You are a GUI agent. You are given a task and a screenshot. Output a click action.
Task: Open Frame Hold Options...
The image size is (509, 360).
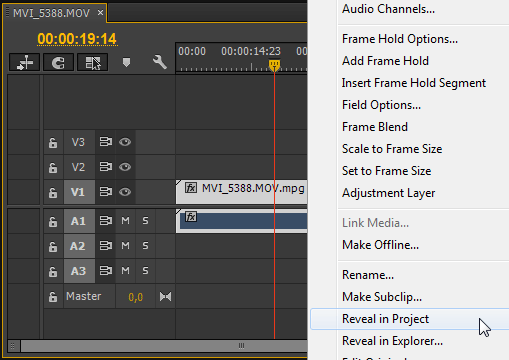click(400, 39)
